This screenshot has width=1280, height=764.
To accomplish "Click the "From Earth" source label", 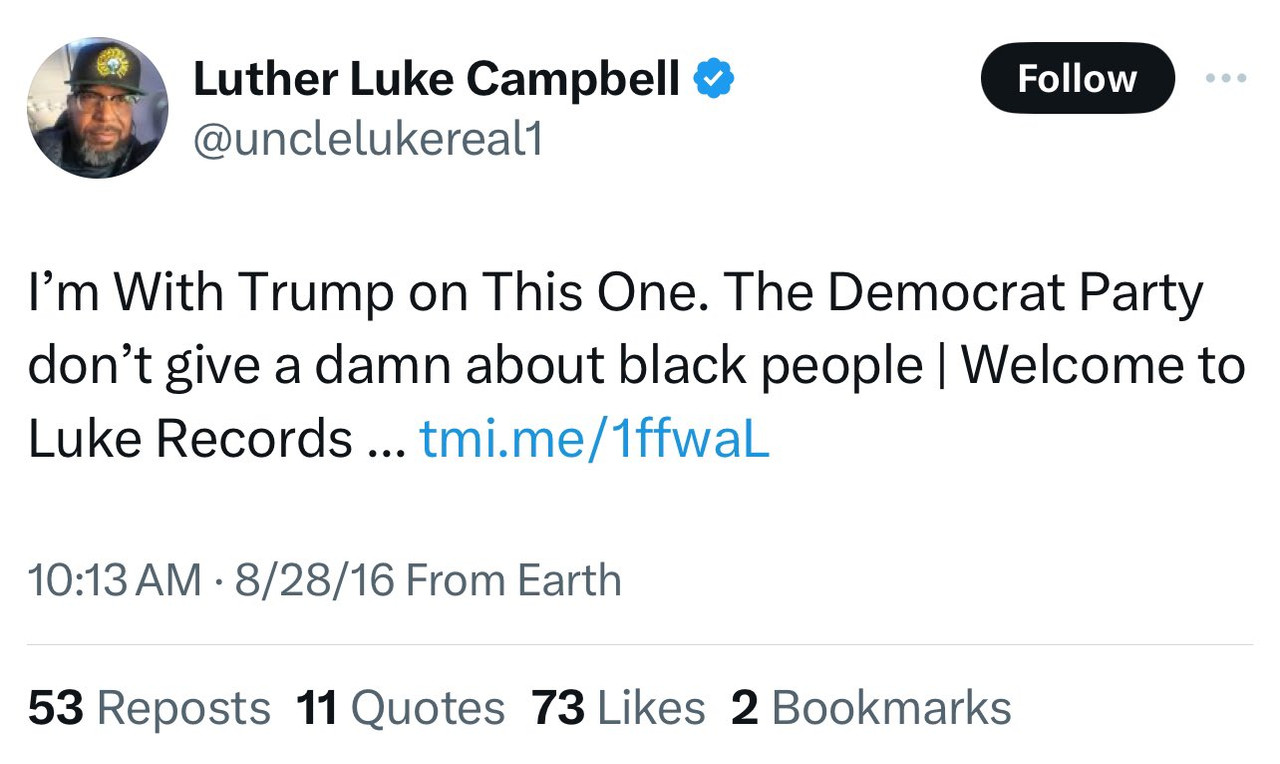I will (514, 581).
